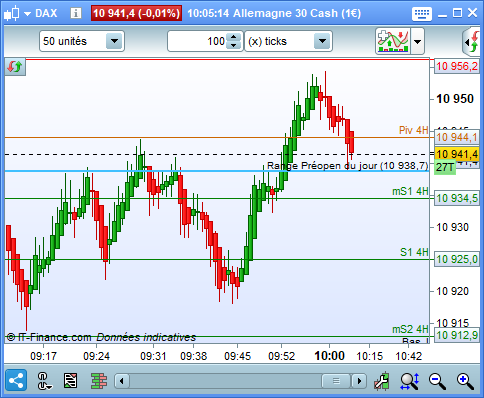Screen dimensions: 484x398
Task: Open the chart style candlestick icon
Action: pos(12,13)
